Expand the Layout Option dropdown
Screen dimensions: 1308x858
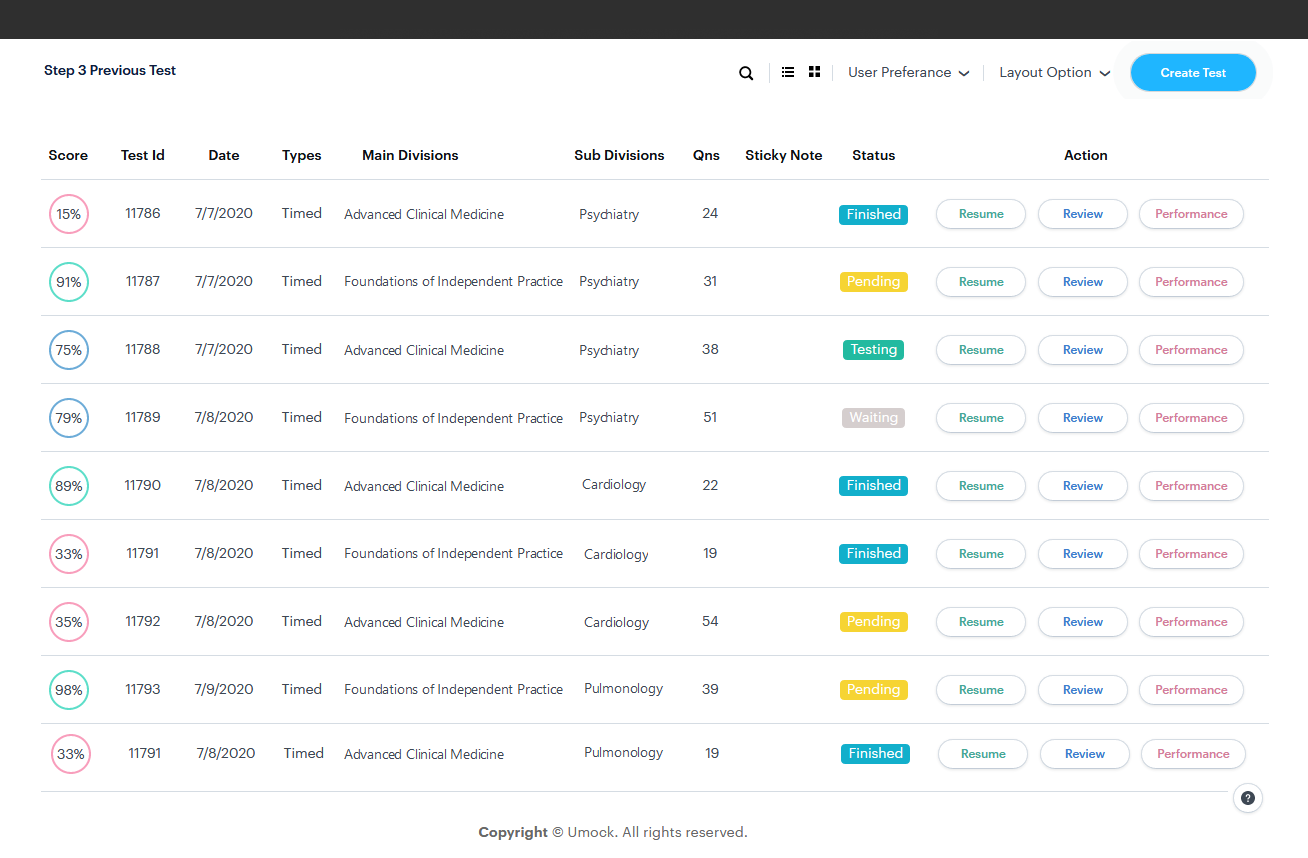pyautogui.click(x=1055, y=73)
